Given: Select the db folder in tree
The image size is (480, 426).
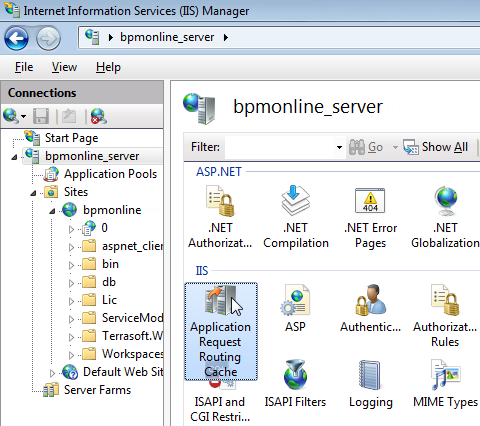Looking at the screenshot, I should click(109, 282).
